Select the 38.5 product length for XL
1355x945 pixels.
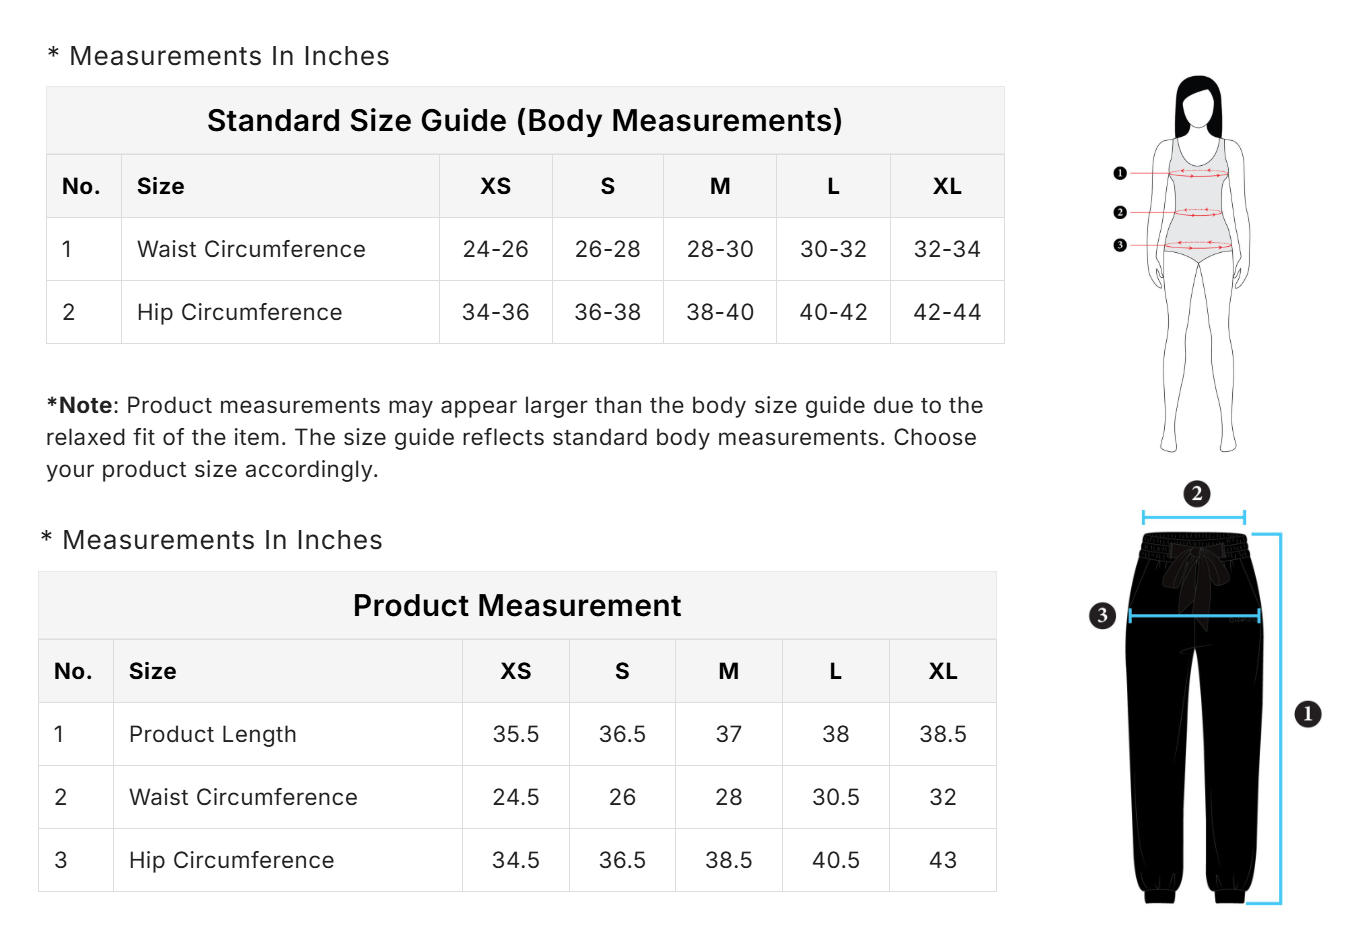point(942,735)
